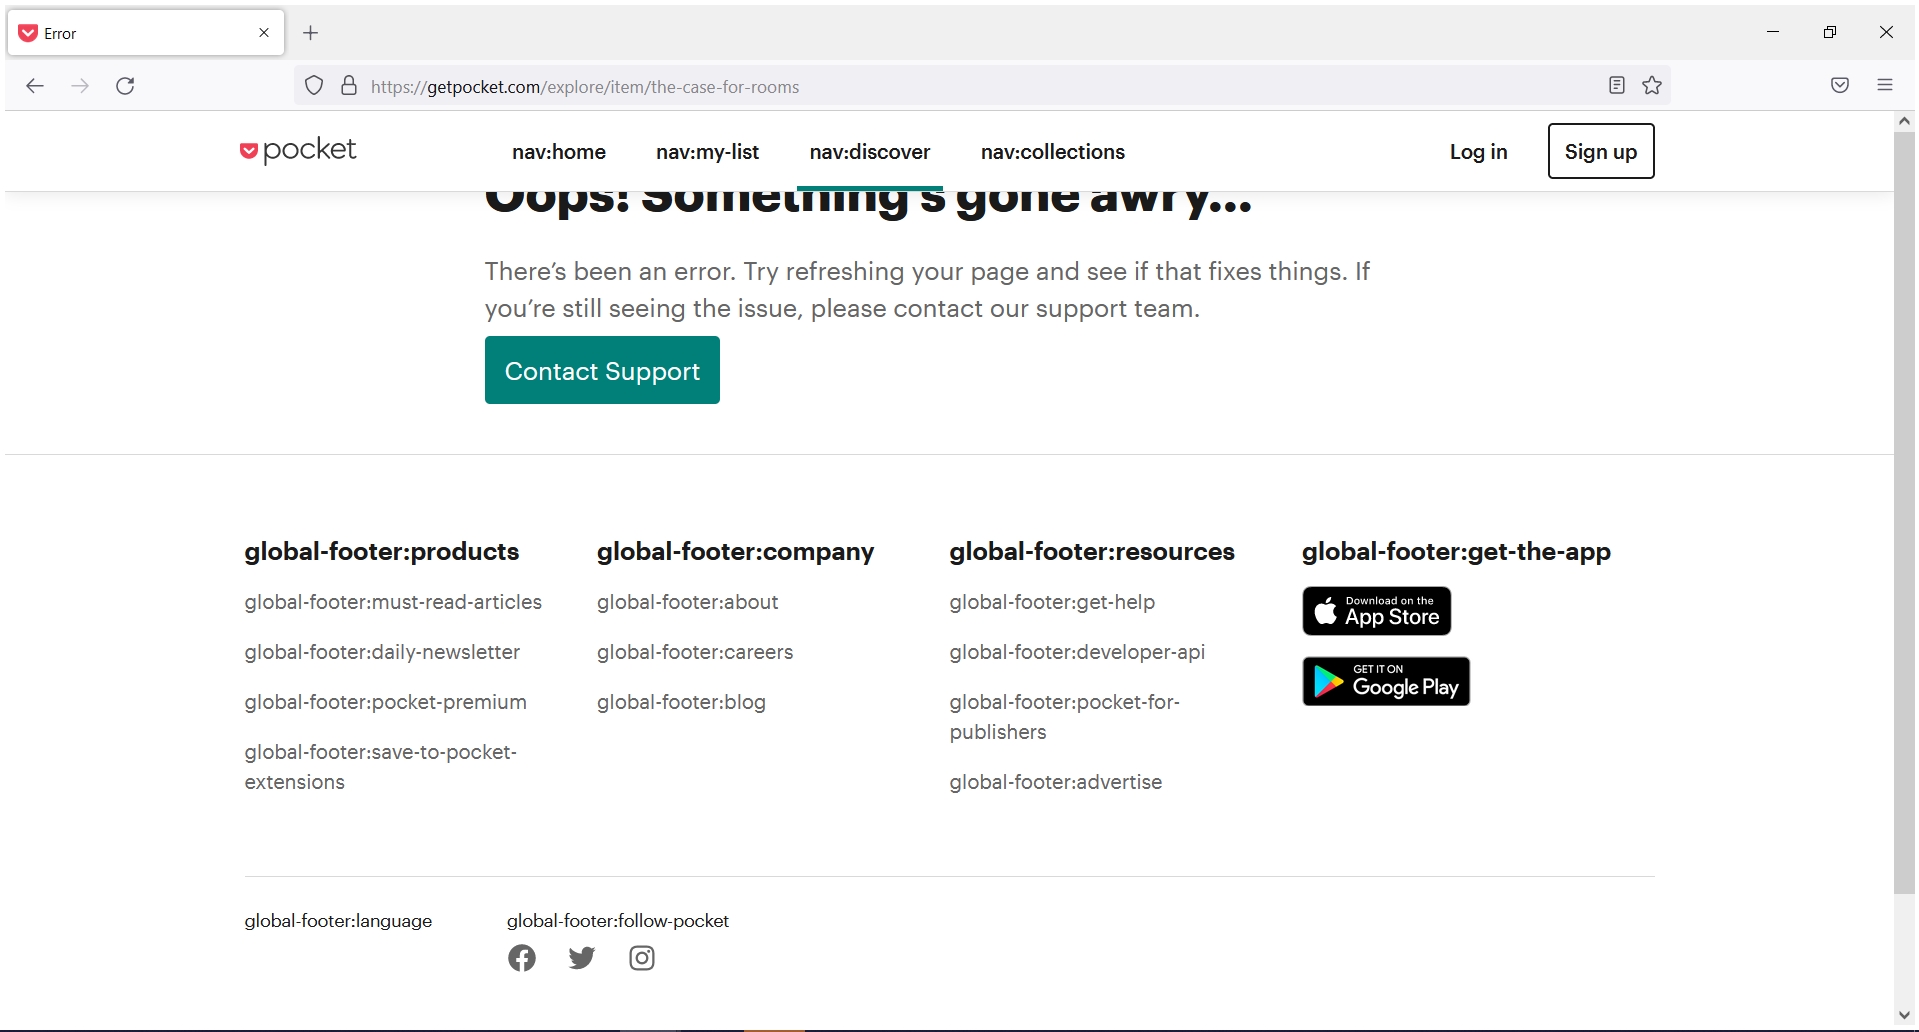
Task: Select the nav:home menu item
Action: (x=558, y=151)
